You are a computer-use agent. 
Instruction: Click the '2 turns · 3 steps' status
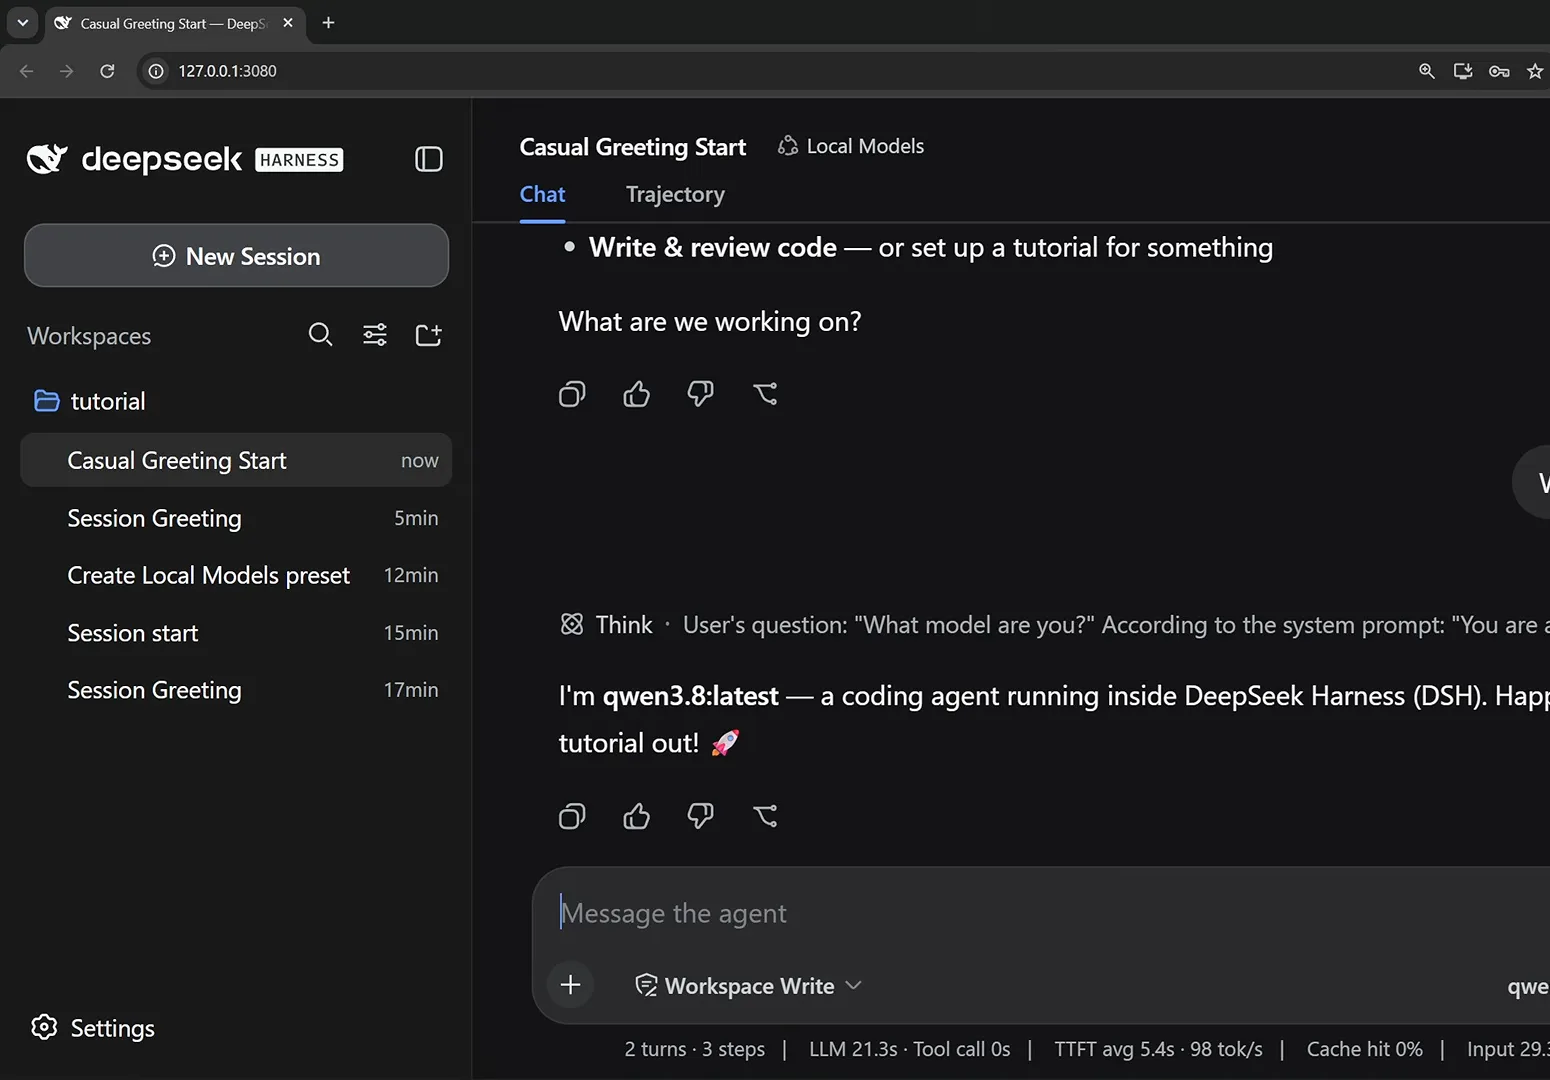[695, 1049]
